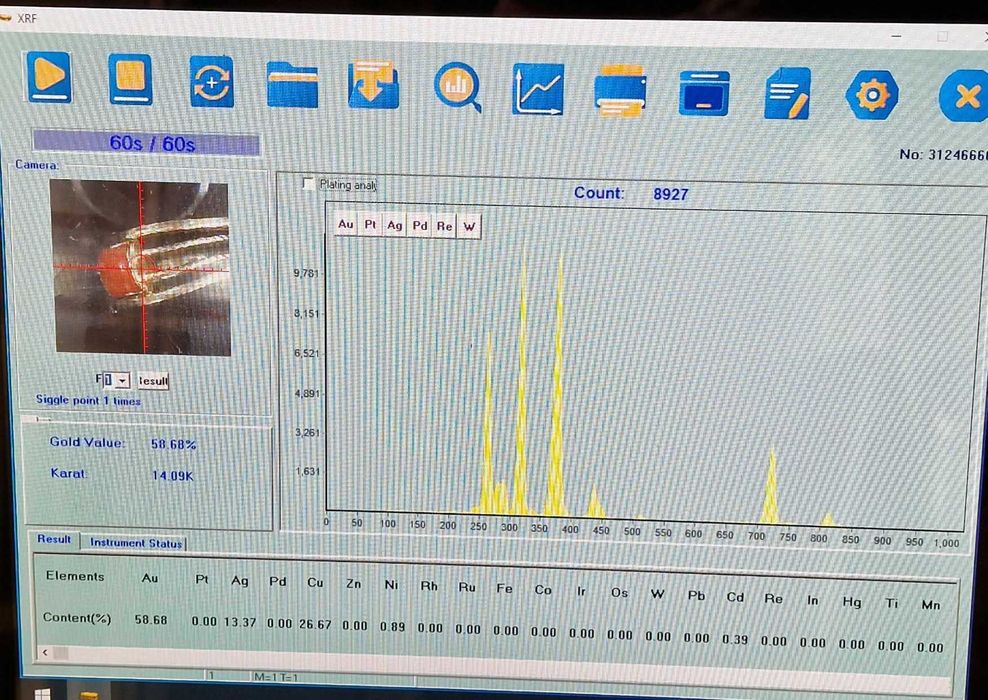Click the orange stop square icon

click(x=130, y=79)
